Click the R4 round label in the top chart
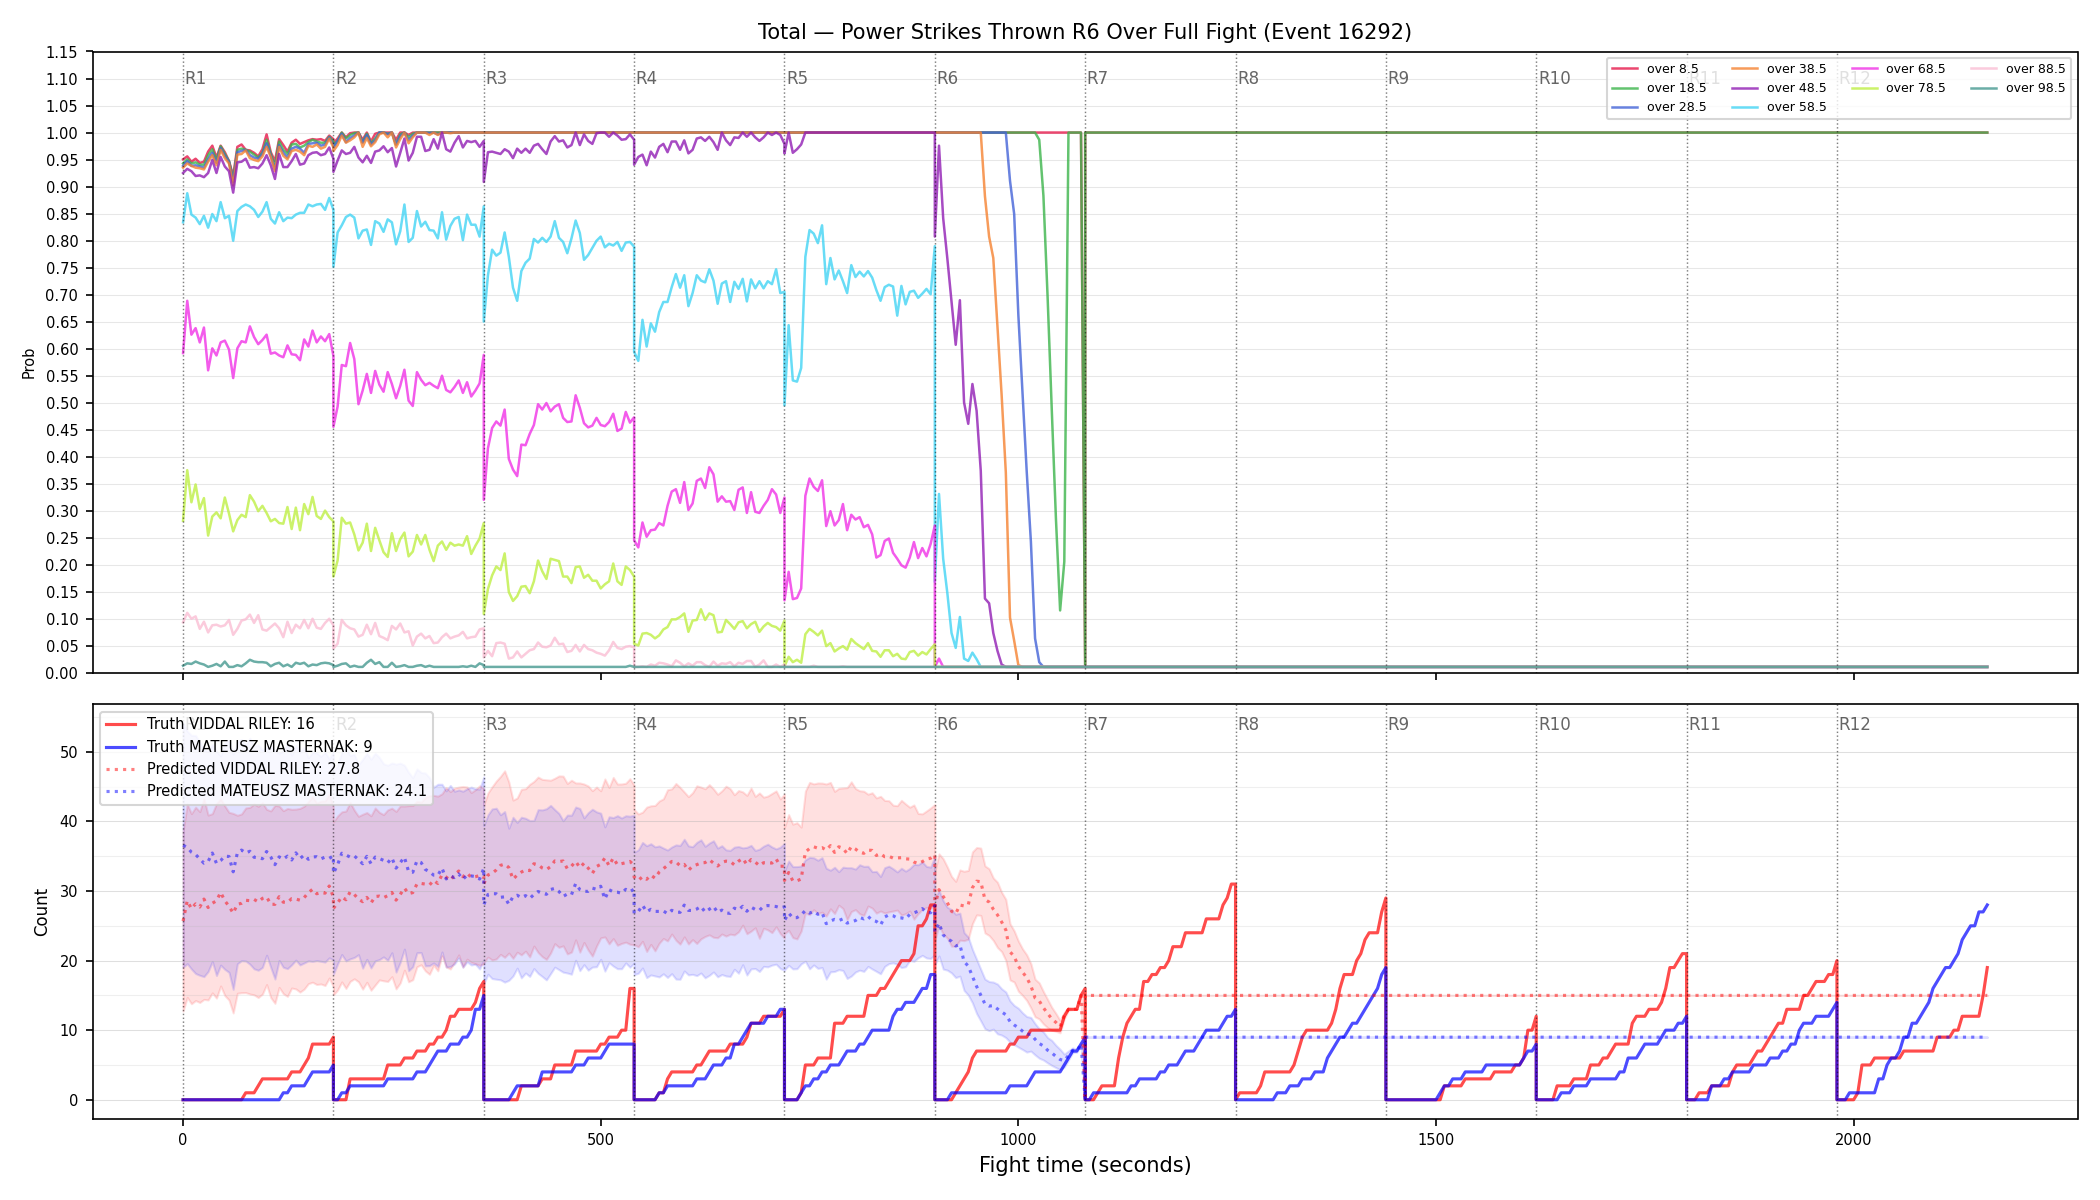 646,78
